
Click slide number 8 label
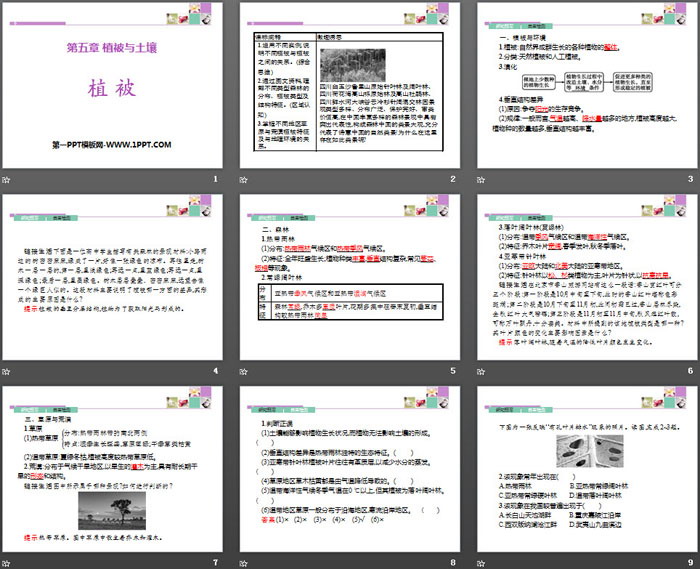click(x=453, y=562)
